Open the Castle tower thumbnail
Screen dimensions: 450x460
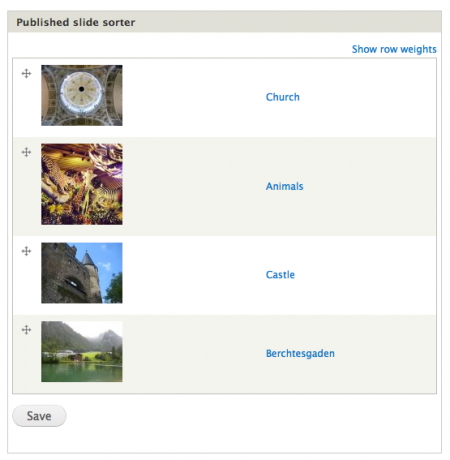tap(82, 273)
